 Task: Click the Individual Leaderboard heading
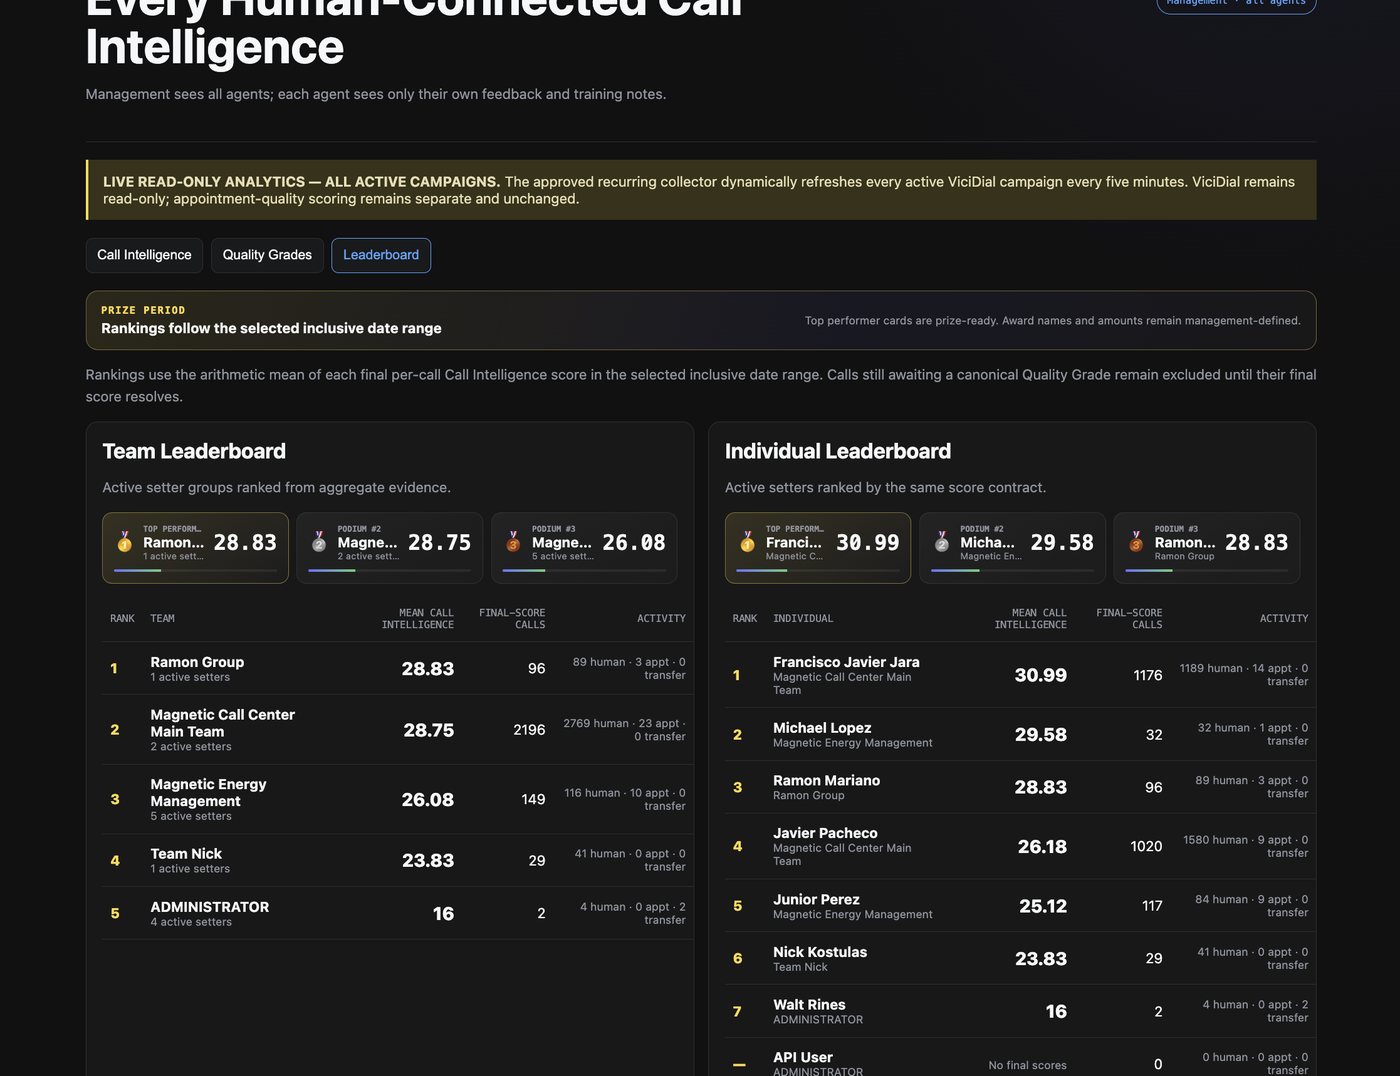click(x=838, y=451)
